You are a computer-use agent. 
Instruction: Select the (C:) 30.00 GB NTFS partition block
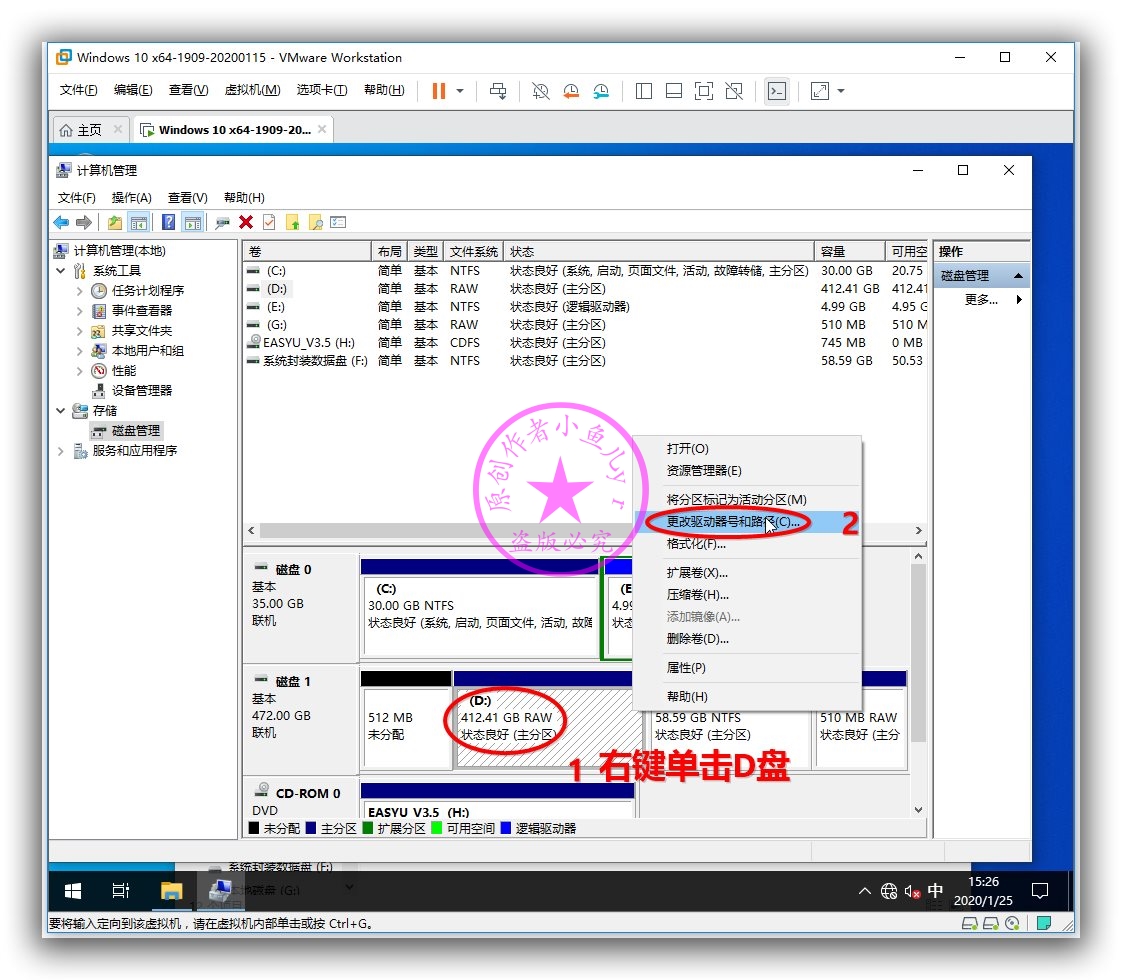[x=480, y=608]
